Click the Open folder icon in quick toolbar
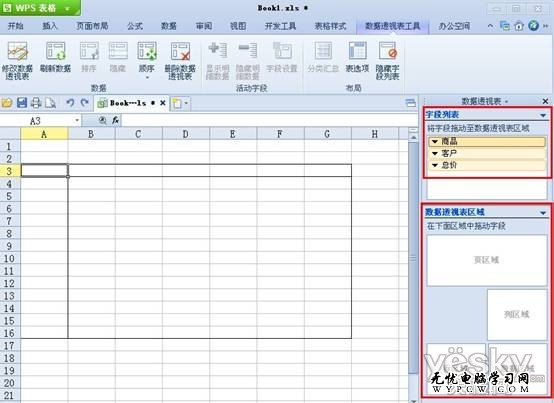554x403 pixels. point(7,103)
